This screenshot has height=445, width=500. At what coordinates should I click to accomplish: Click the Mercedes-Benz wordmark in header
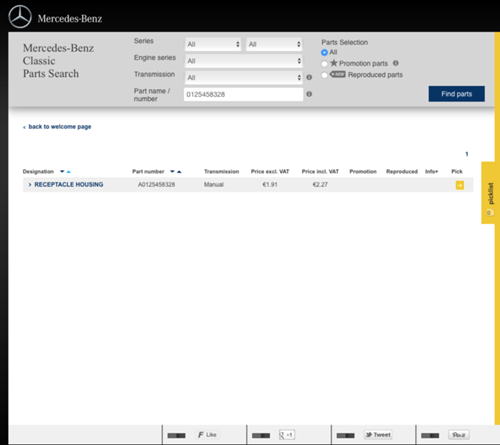coord(70,19)
